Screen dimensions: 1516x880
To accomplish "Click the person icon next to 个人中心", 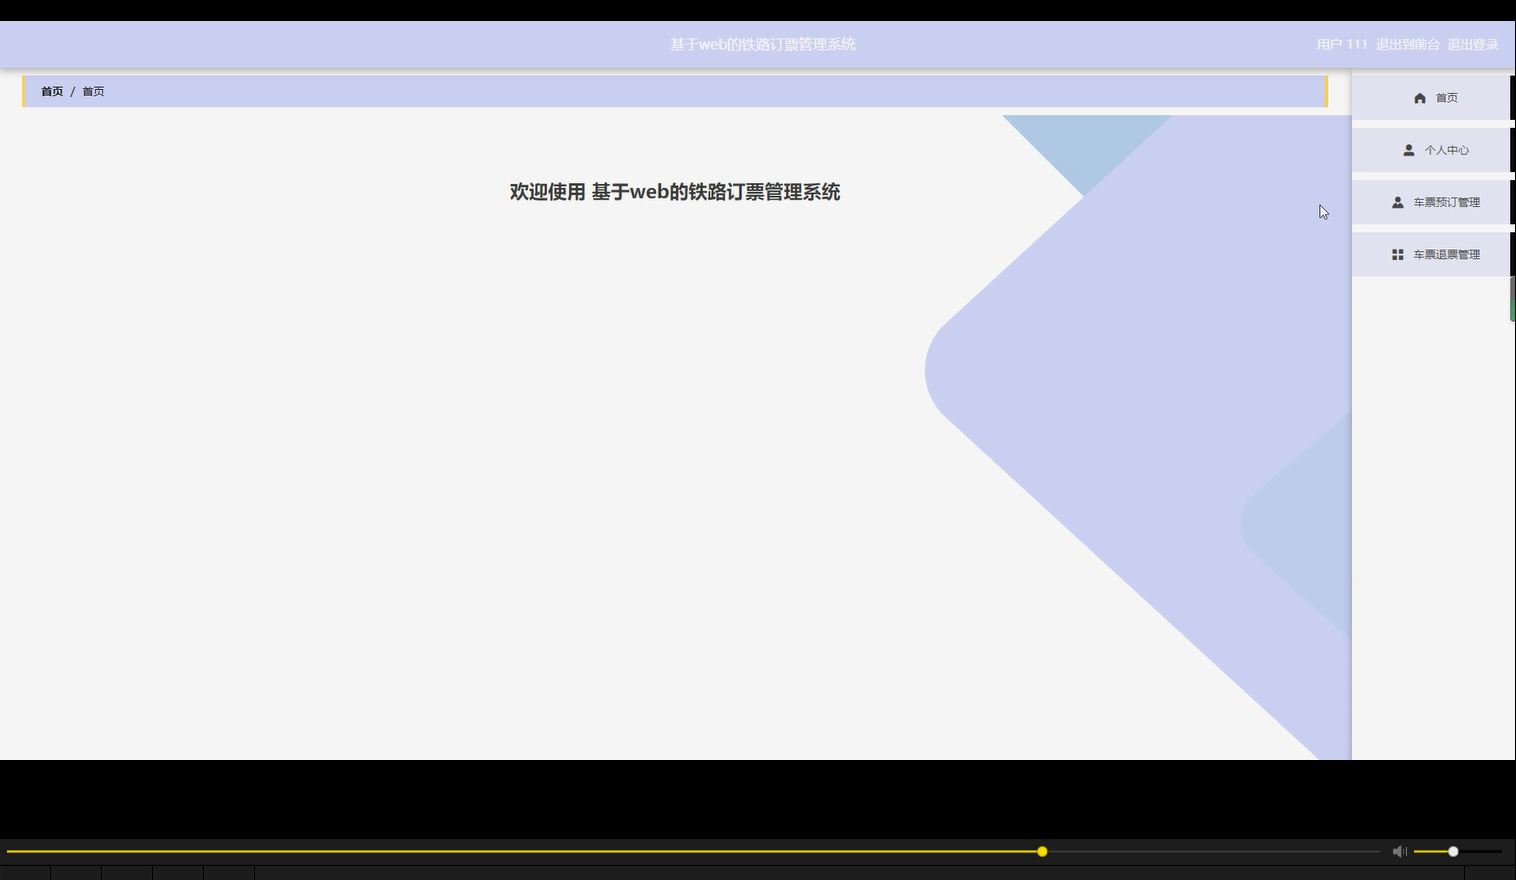I will point(1409,149).
